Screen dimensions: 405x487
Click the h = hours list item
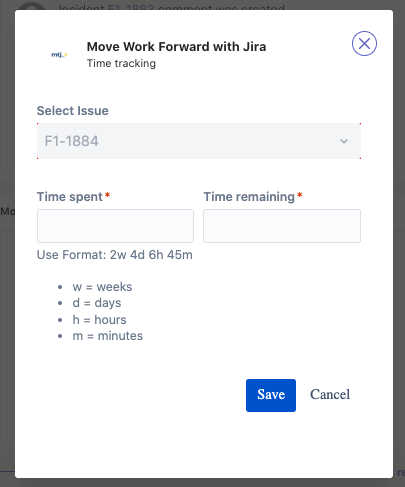click(x=99, y=320)
